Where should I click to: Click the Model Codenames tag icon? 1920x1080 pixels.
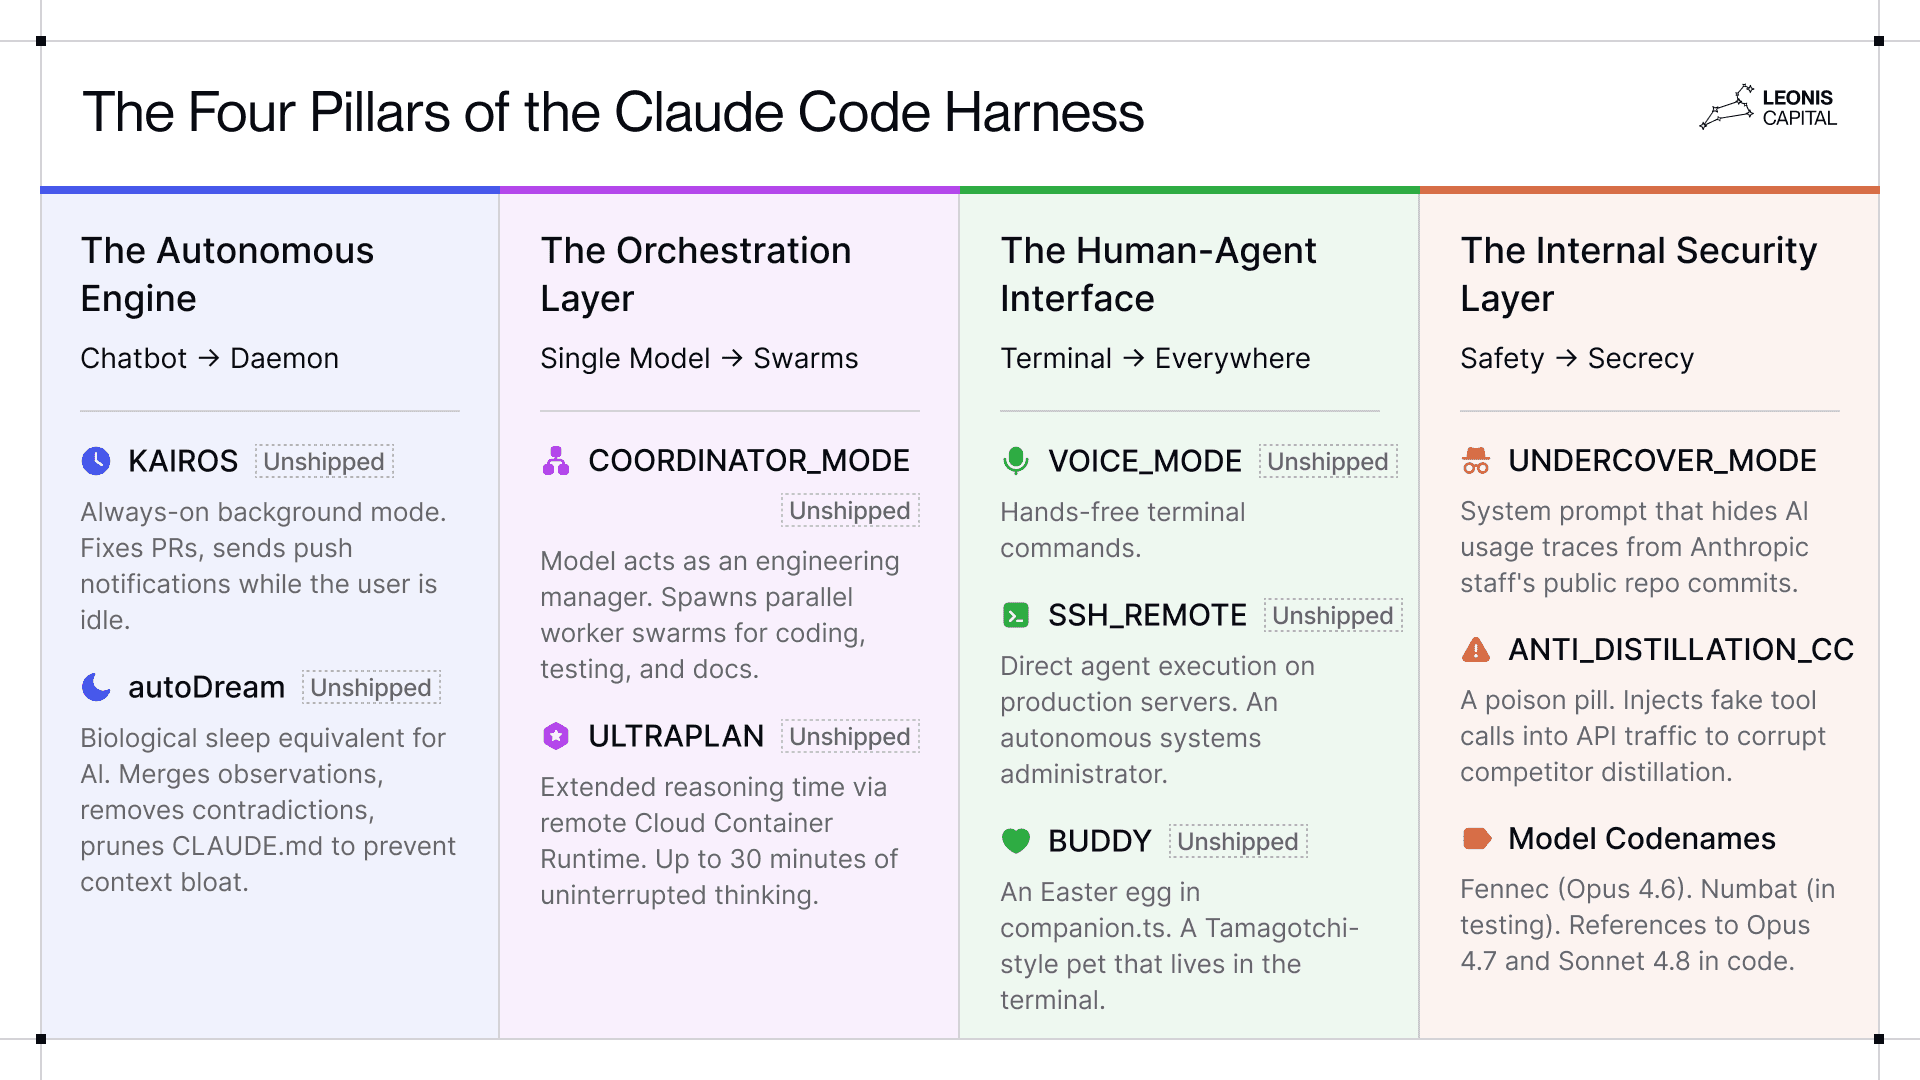point(1476,838)
